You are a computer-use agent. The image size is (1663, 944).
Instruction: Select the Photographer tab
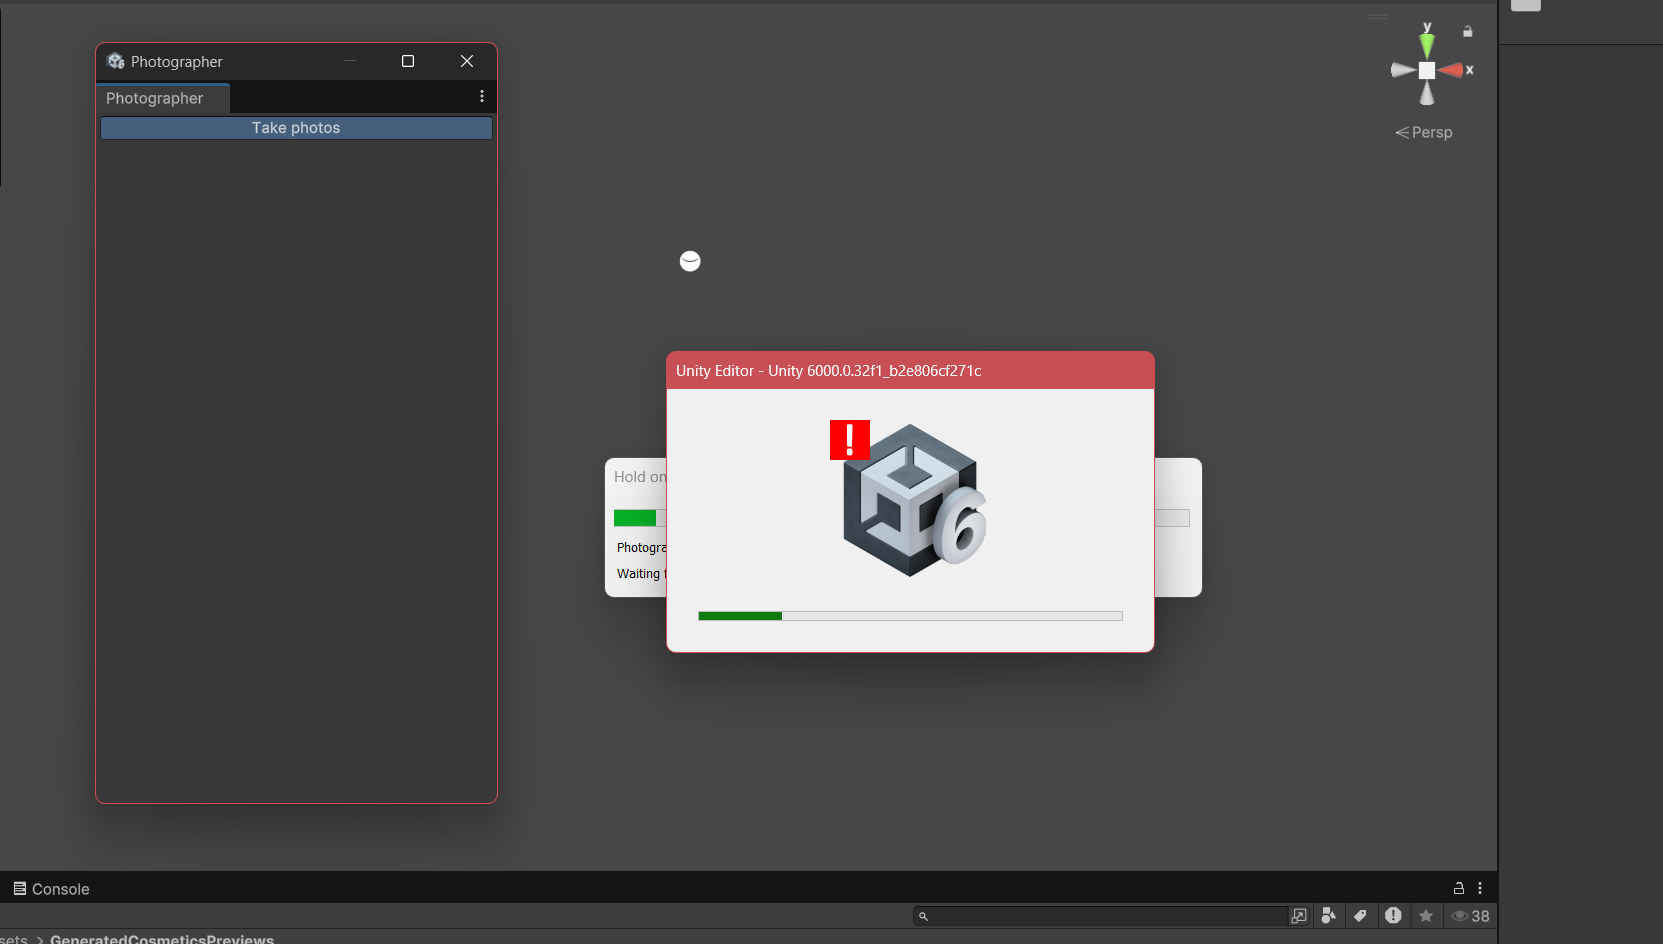pyautogui.click(x=163, y=98)
